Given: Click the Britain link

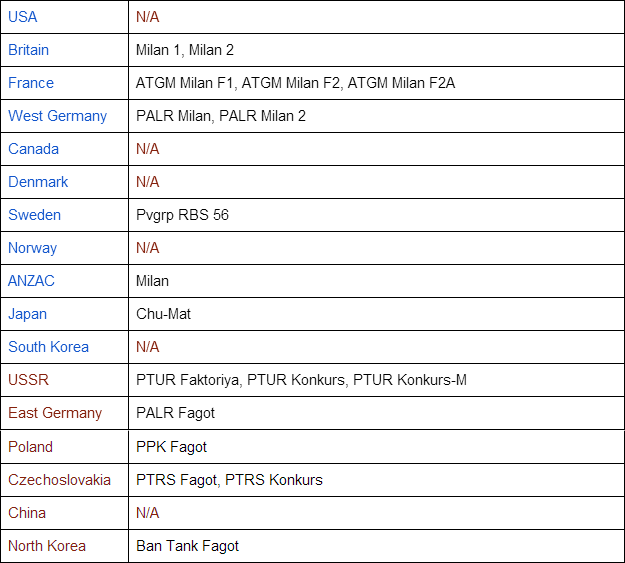Looking at the screenshot, I should point(28,50).
